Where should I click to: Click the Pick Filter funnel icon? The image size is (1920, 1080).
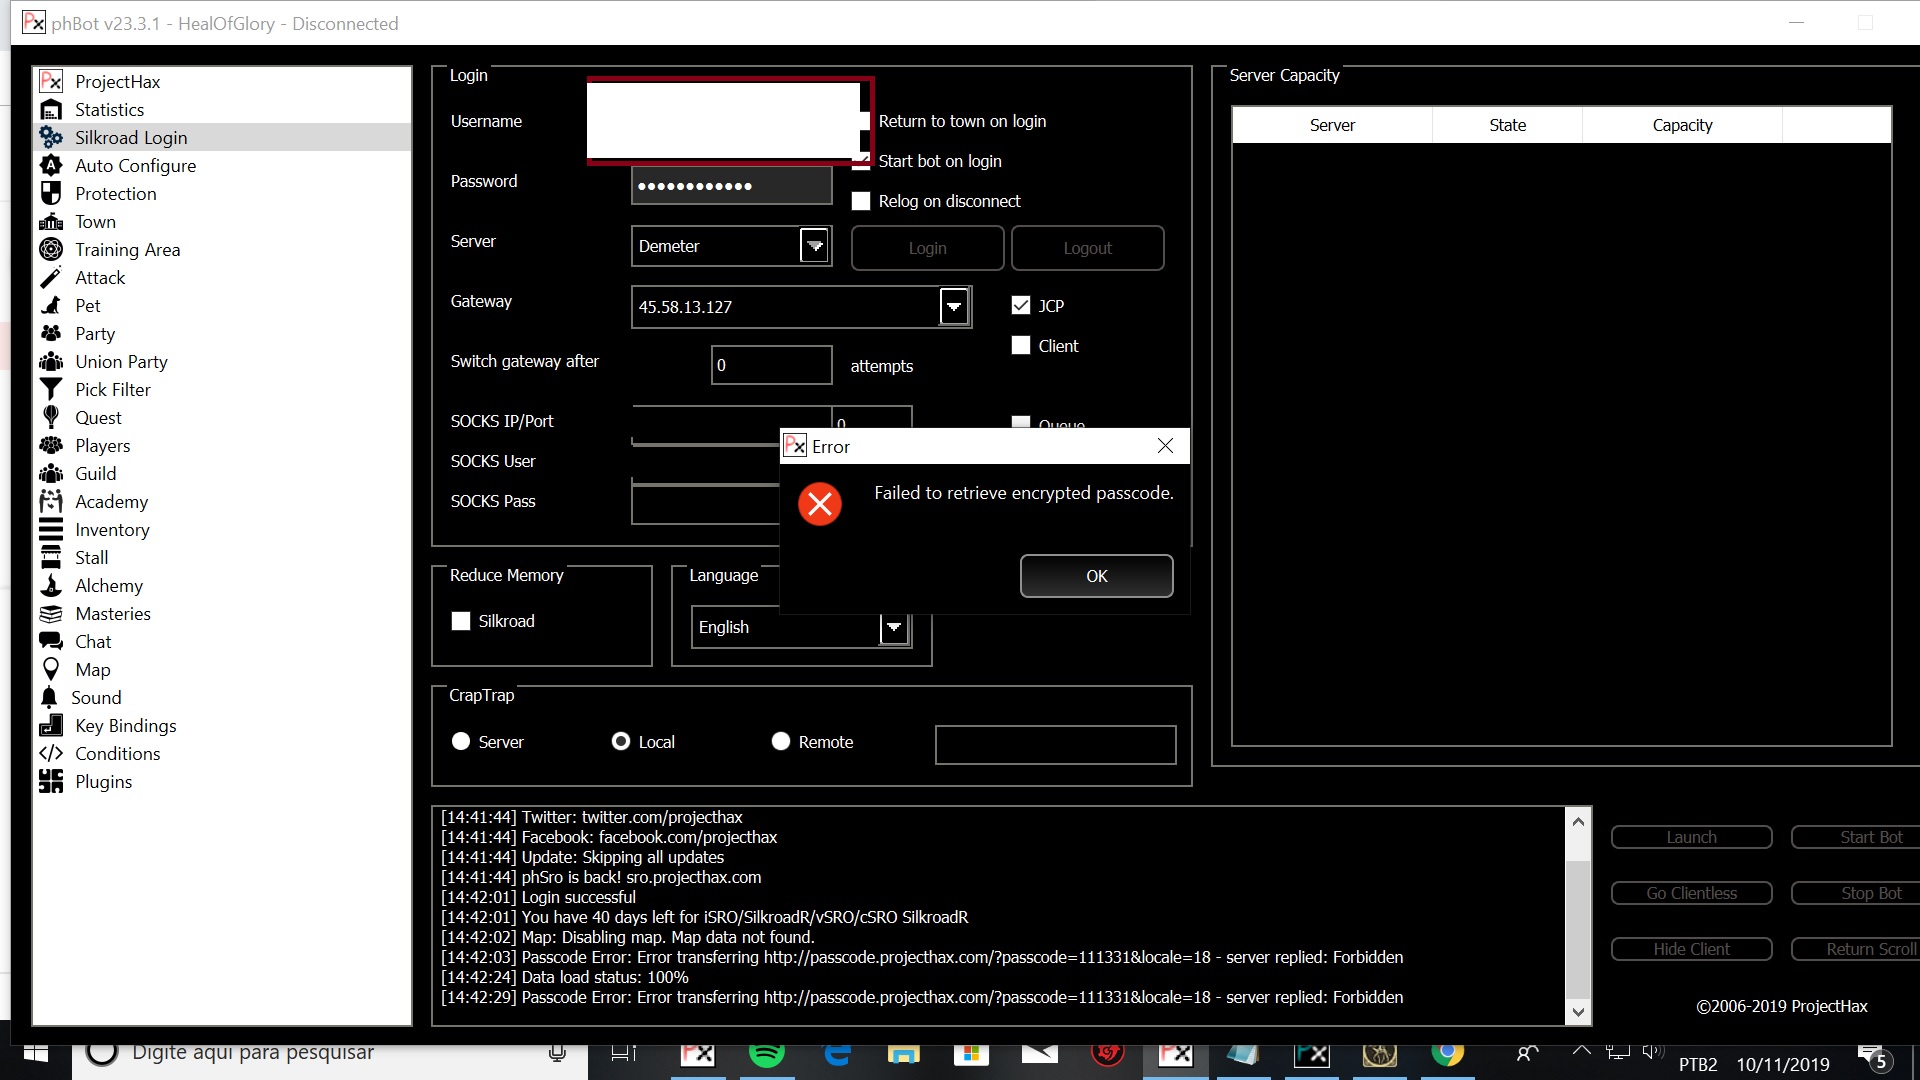coord(51,389)
